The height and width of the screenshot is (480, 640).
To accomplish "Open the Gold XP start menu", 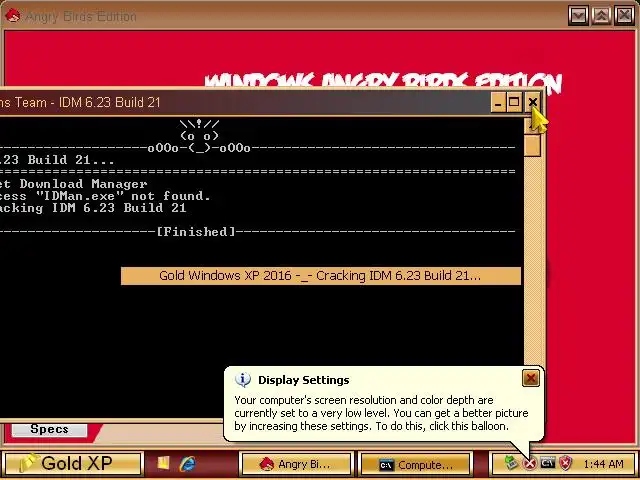I will 73,463.
